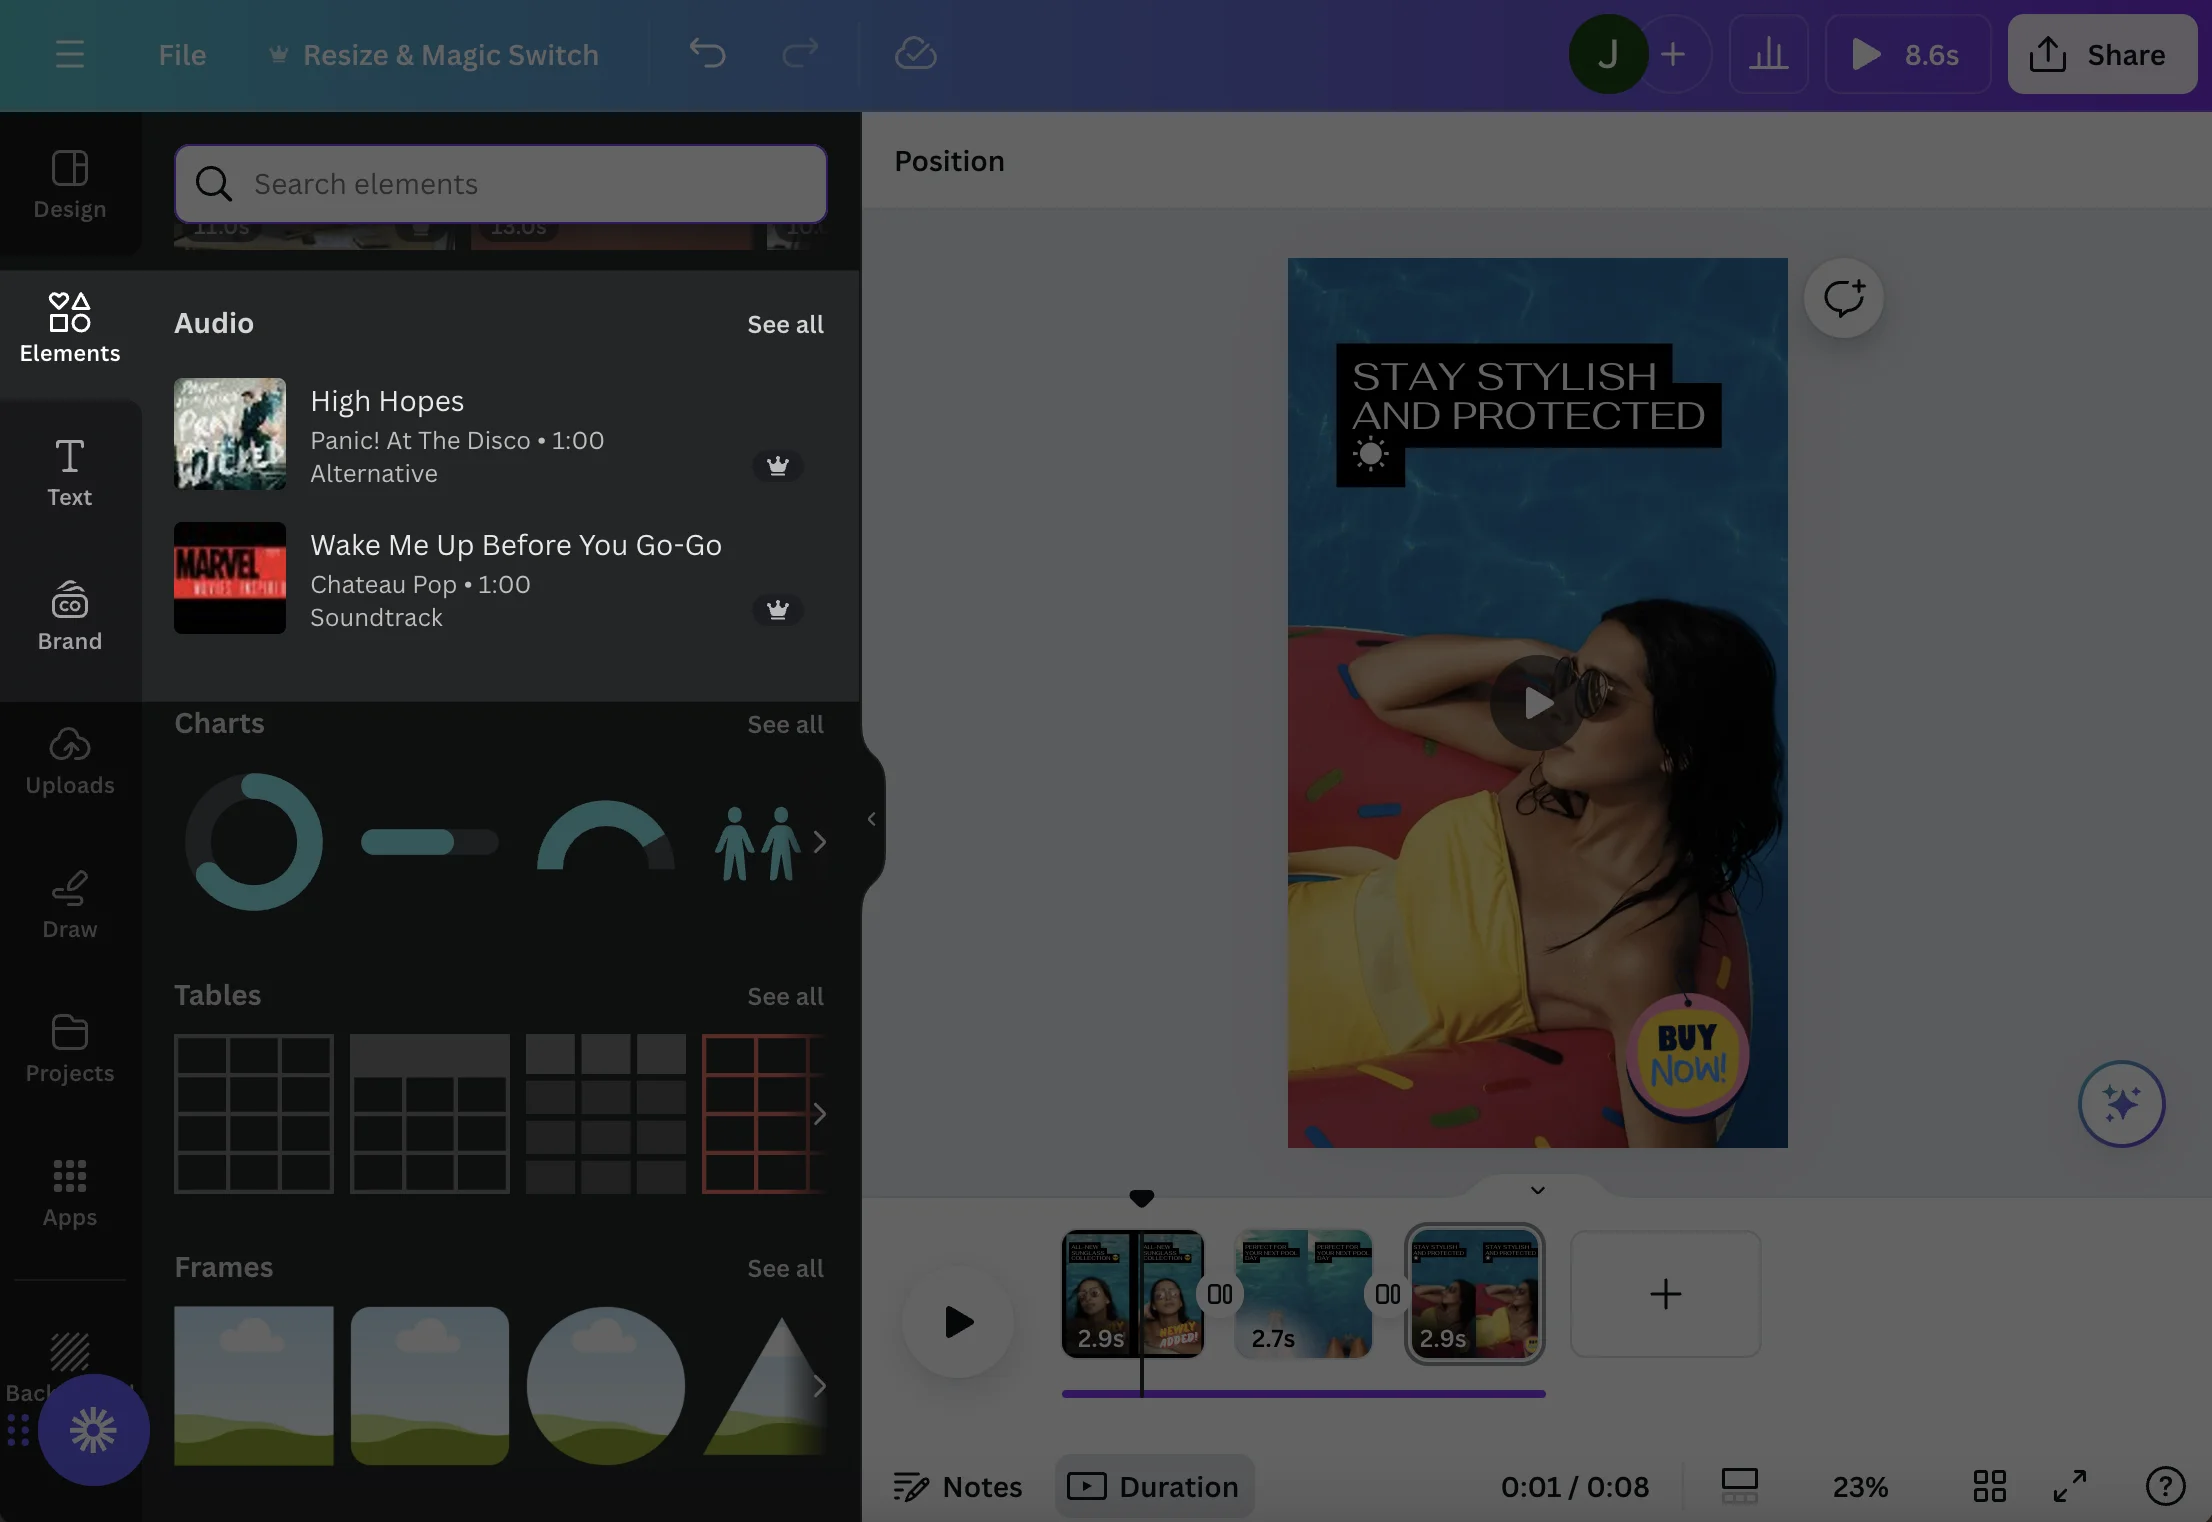Toggle the Notes panel
This screenshot has width=2212, height=1522.
[x=957, y=1487]
